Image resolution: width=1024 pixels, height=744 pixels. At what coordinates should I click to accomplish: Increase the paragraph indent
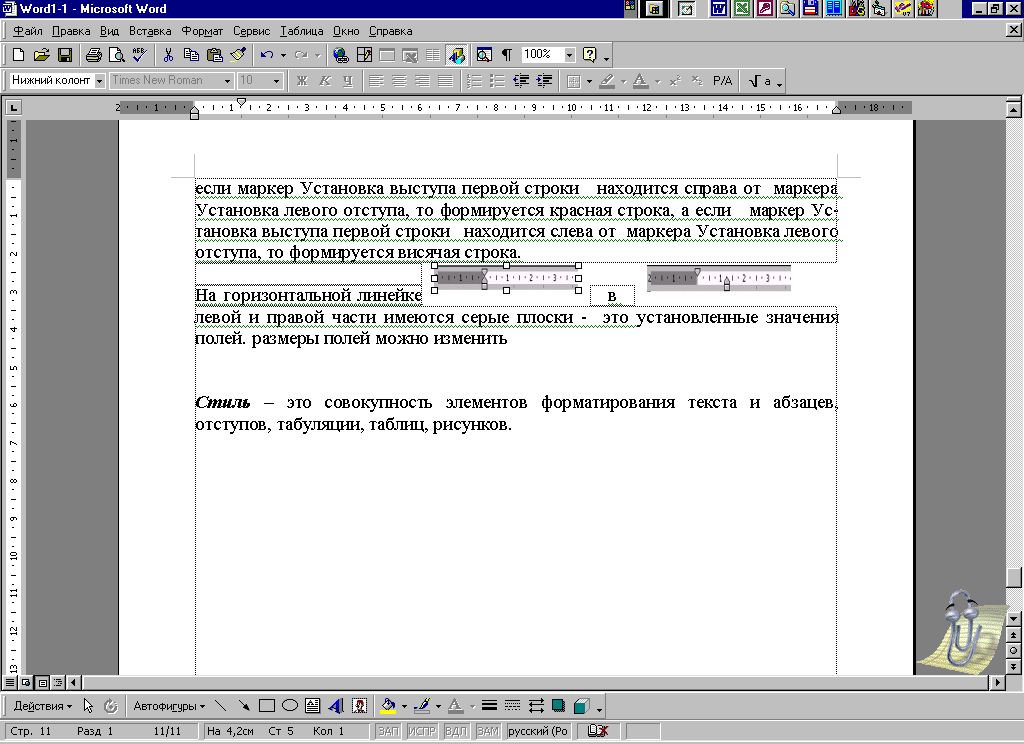tap(544, 81)
